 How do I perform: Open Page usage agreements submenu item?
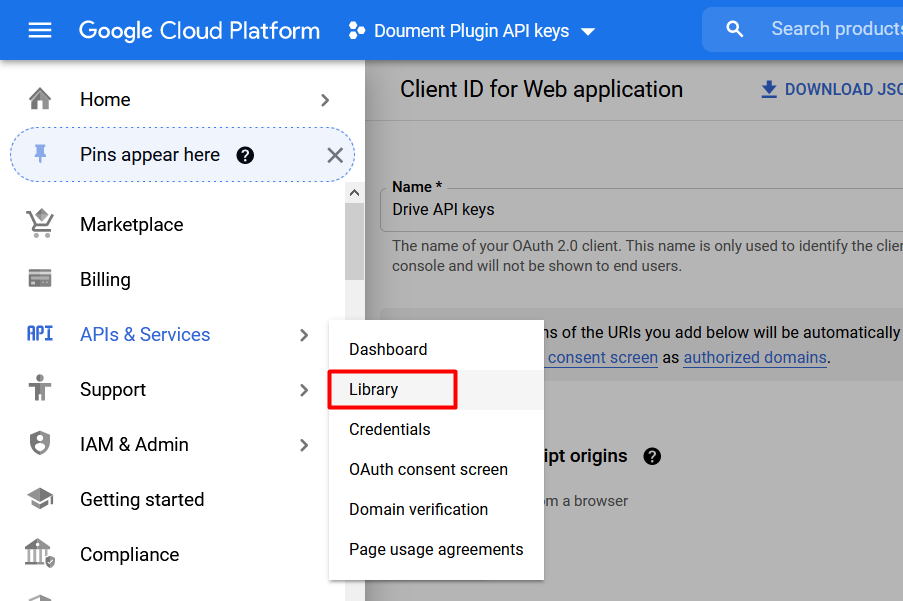pyautogui.click(x=436, y=550)
